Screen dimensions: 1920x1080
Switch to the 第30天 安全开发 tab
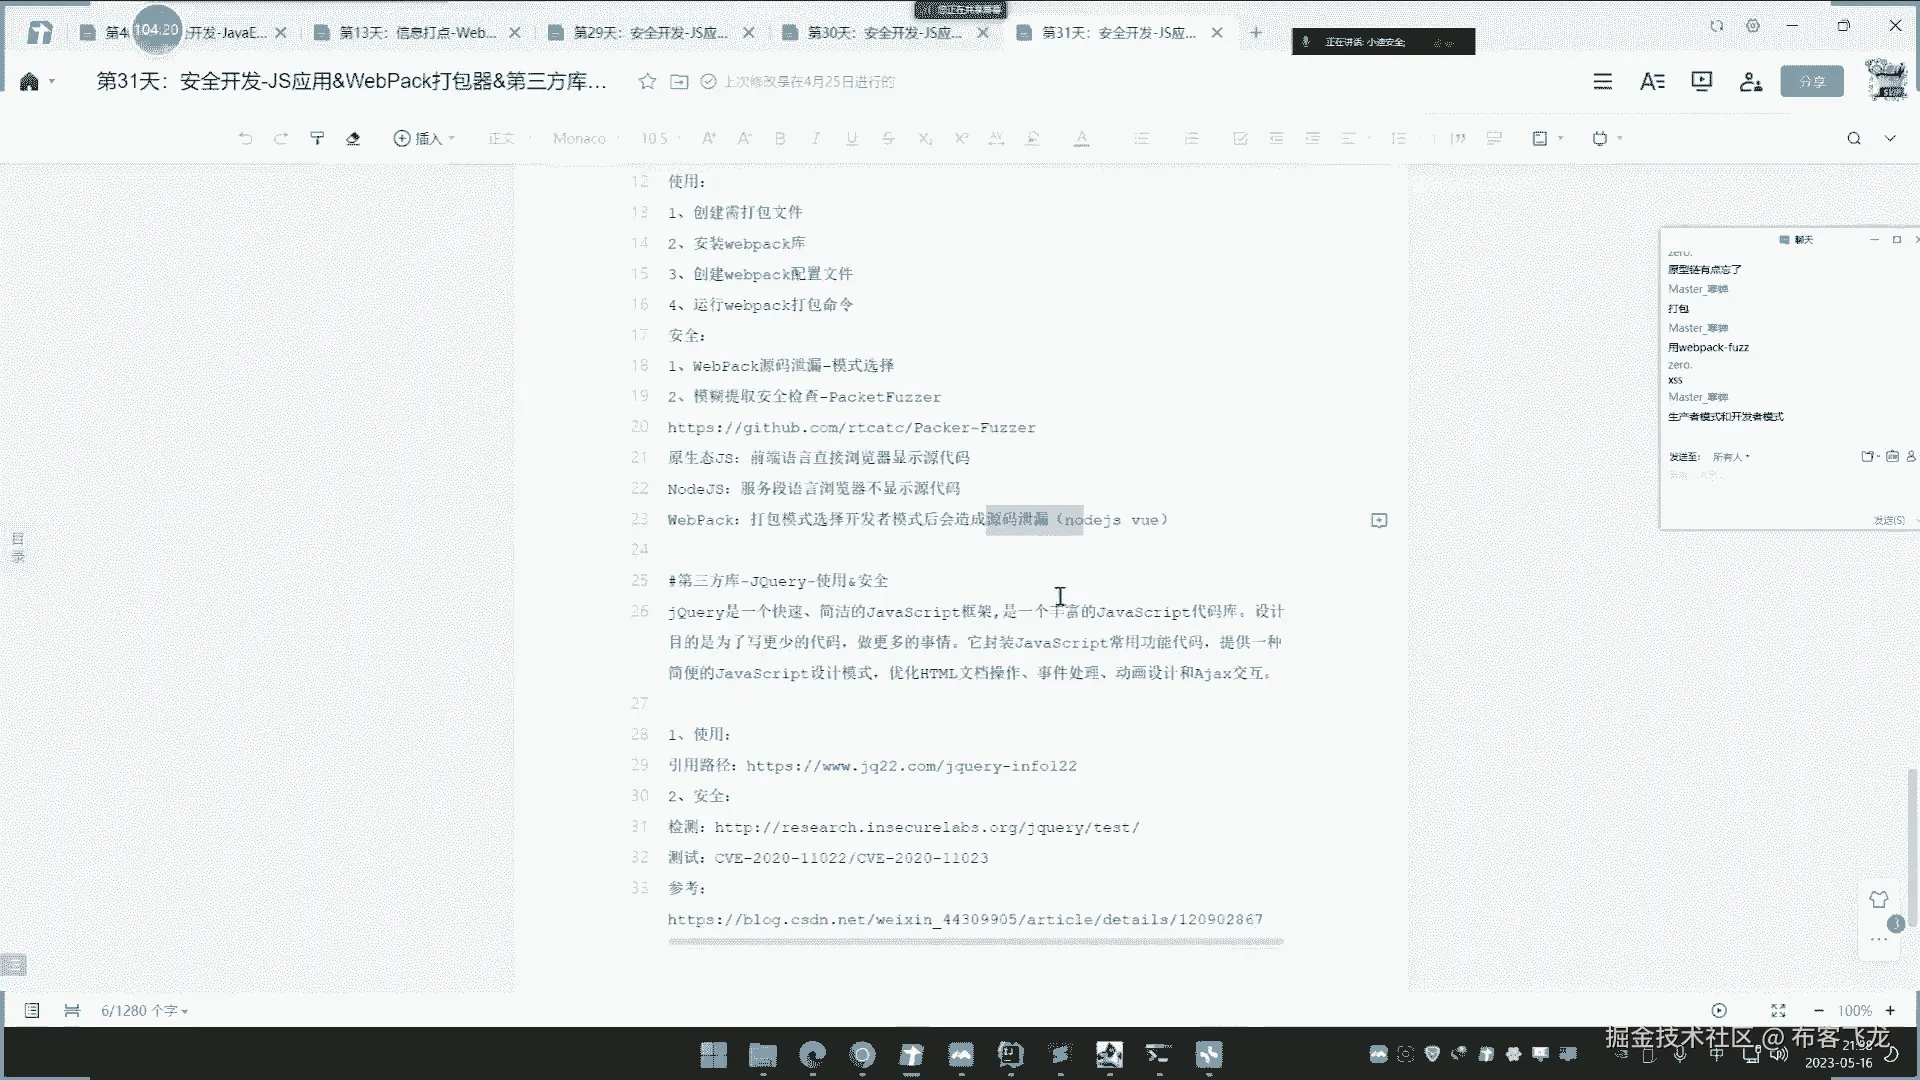tap(885, 33)
